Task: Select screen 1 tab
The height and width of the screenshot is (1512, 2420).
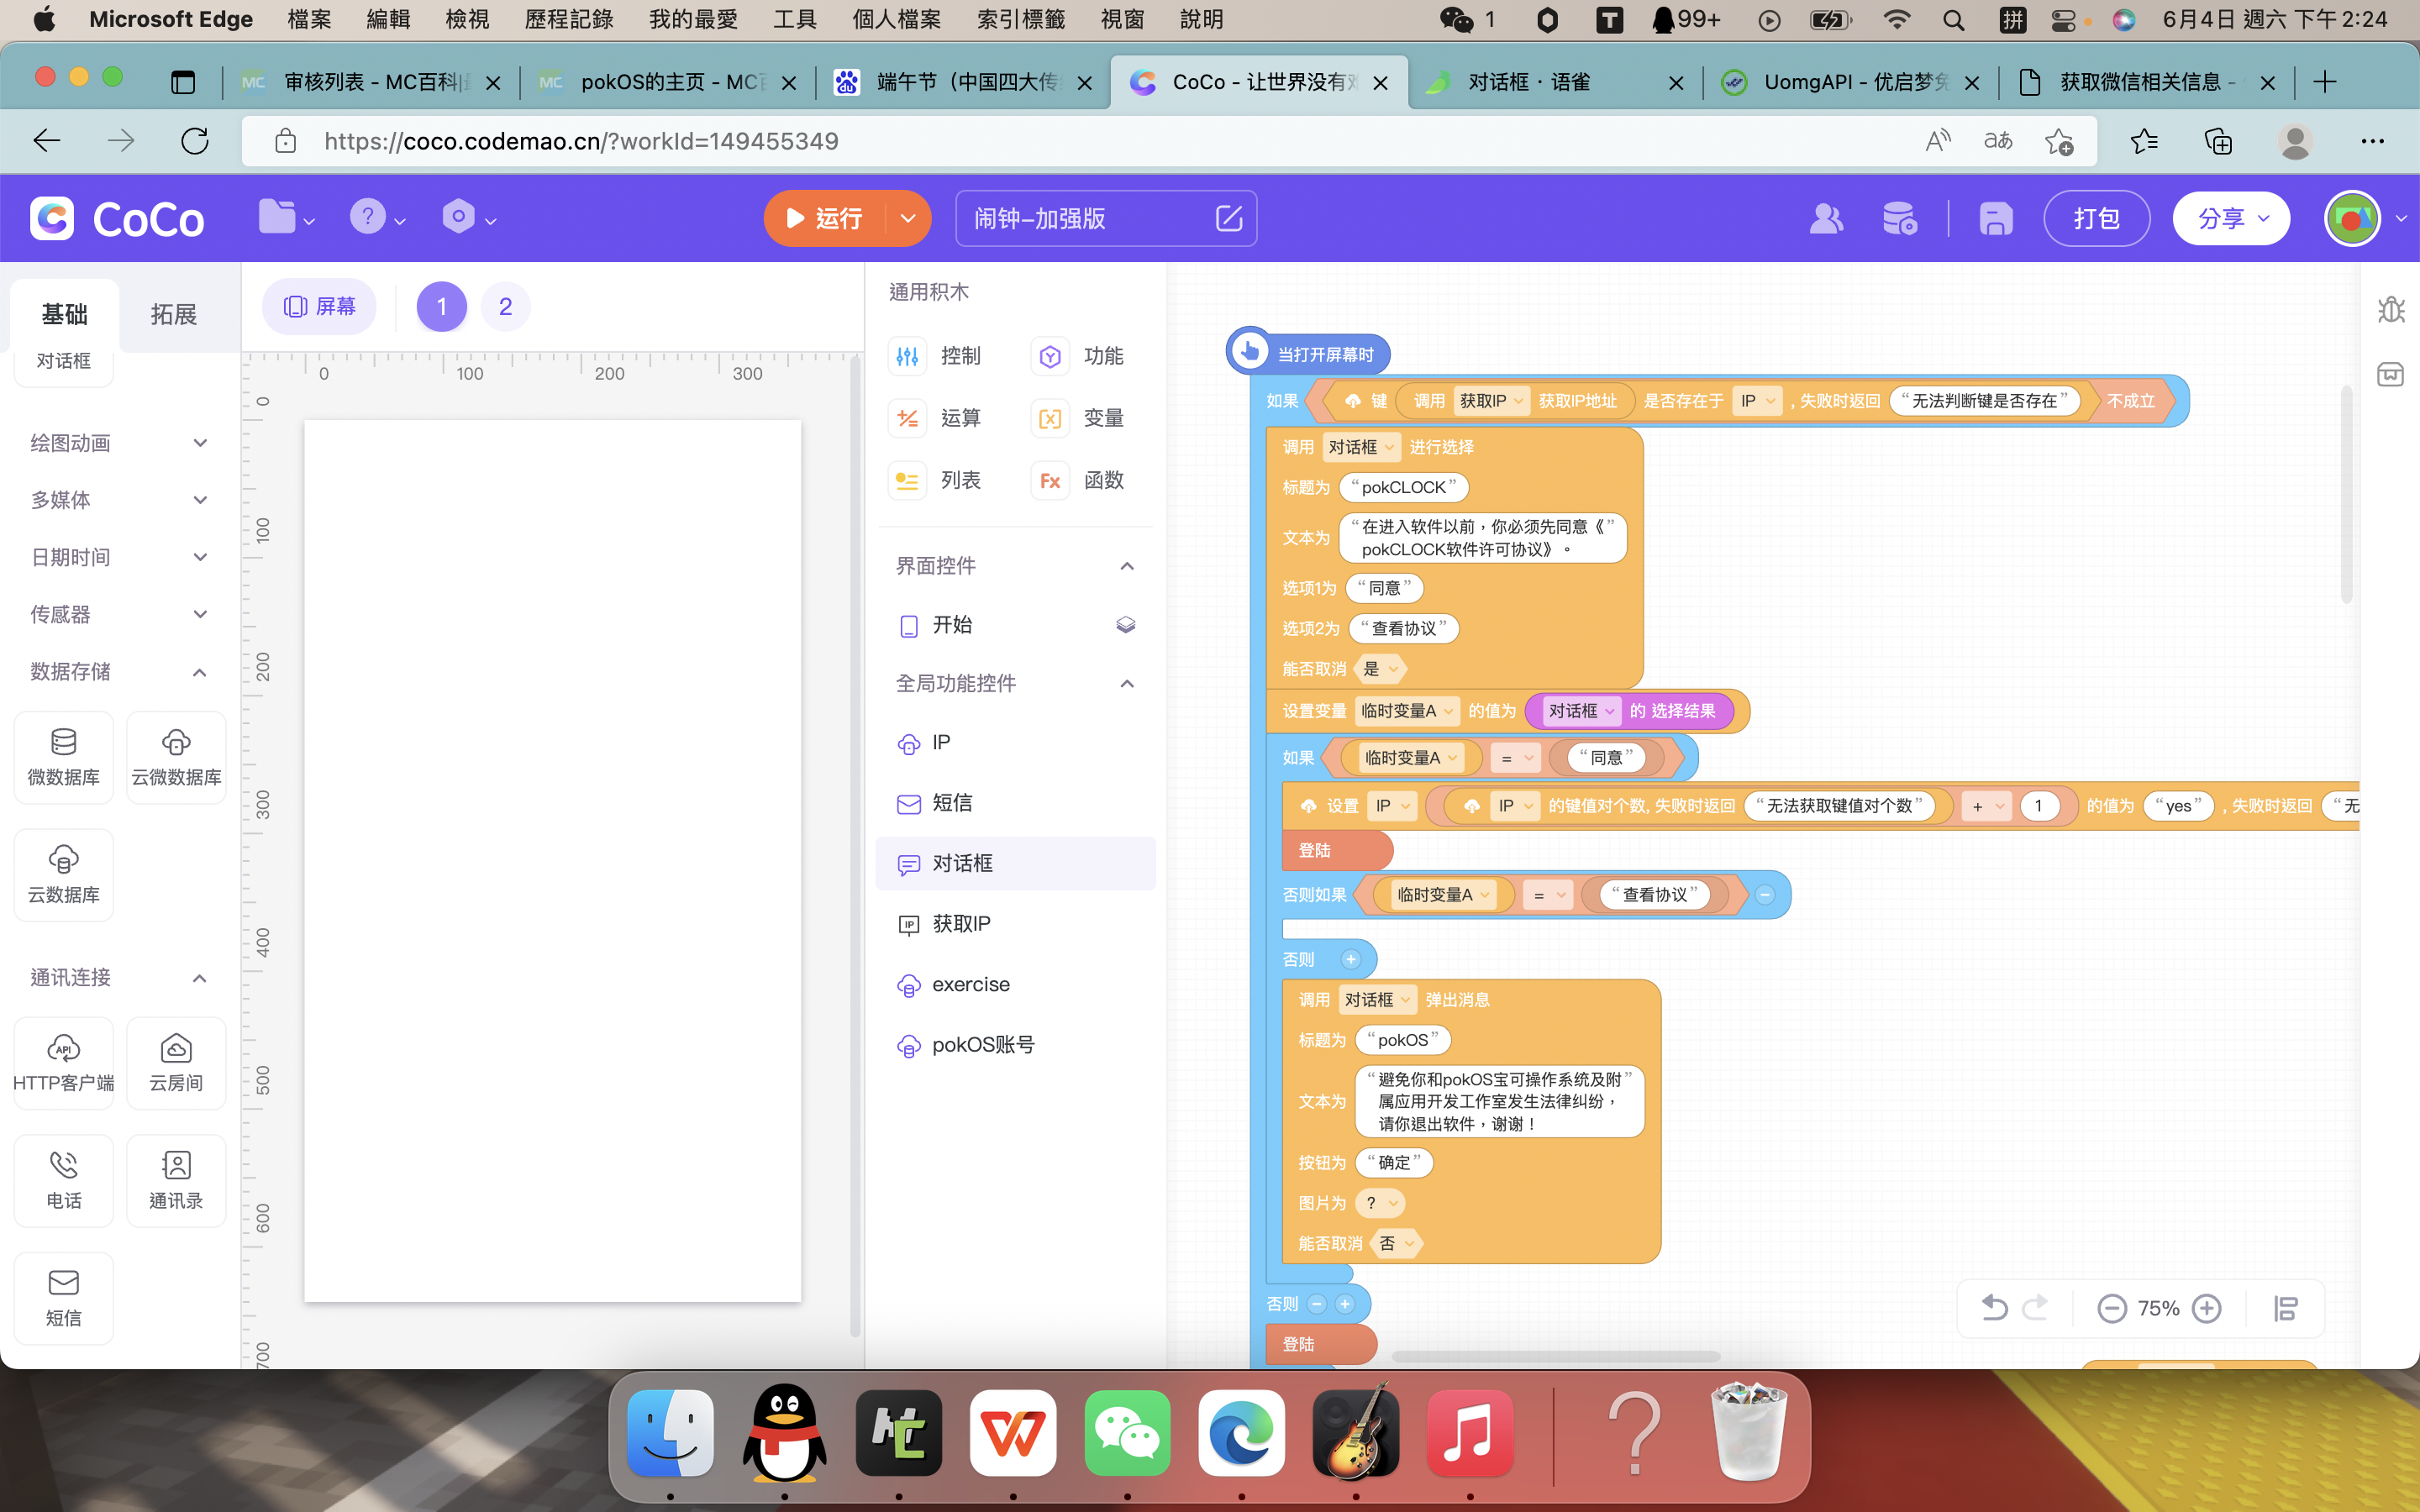Action: coord(441,306)
